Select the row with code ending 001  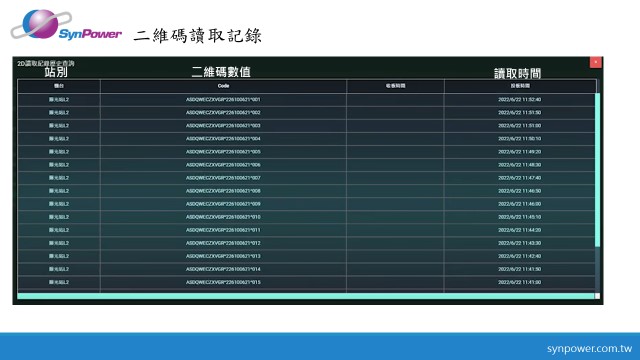pyautogui.click(x=306, y=100)
